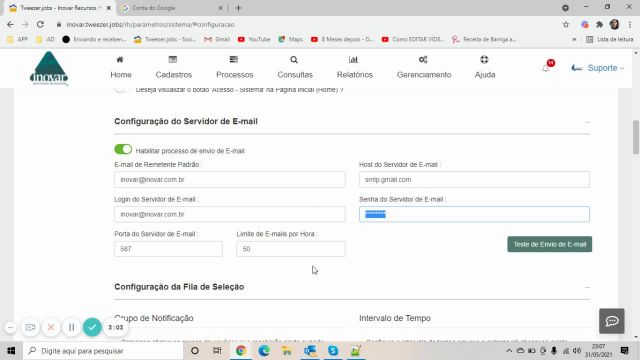
Task: Click the Porta do Servidor de E-mail field
Action: pos(168,249)
